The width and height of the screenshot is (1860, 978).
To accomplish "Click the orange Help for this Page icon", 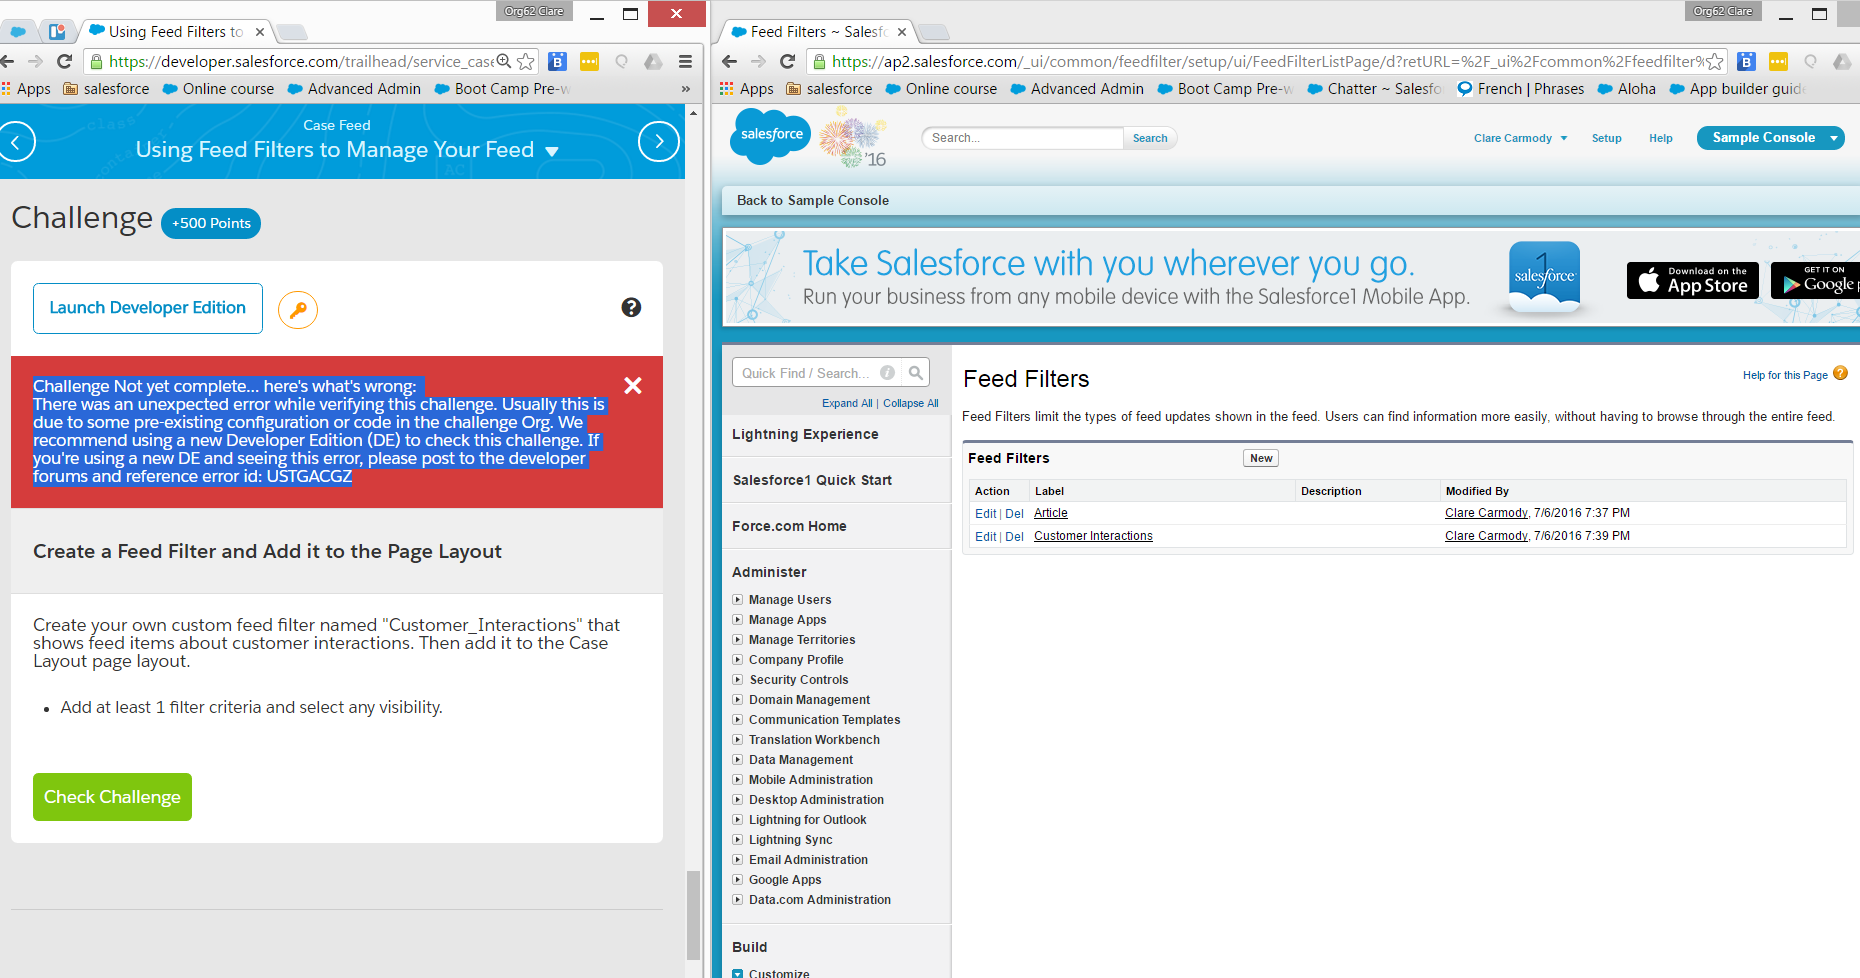I will [x=1840, y=374].
